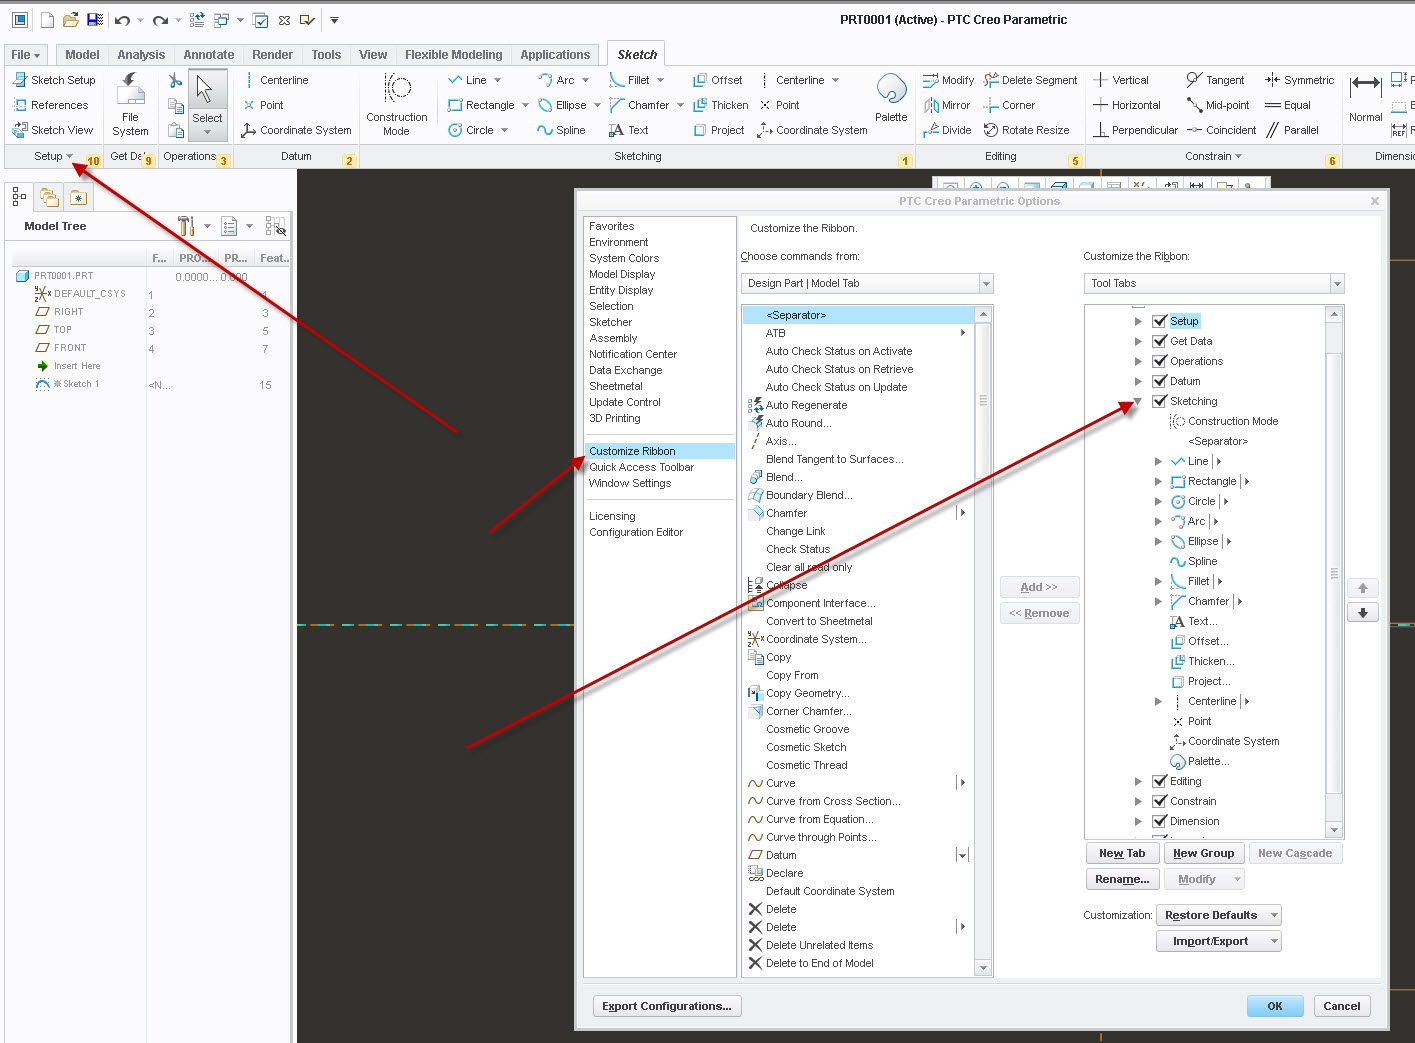Select the Spline tool in ribbon
Screen dimensions: 1415x1043
click(561, 130)
